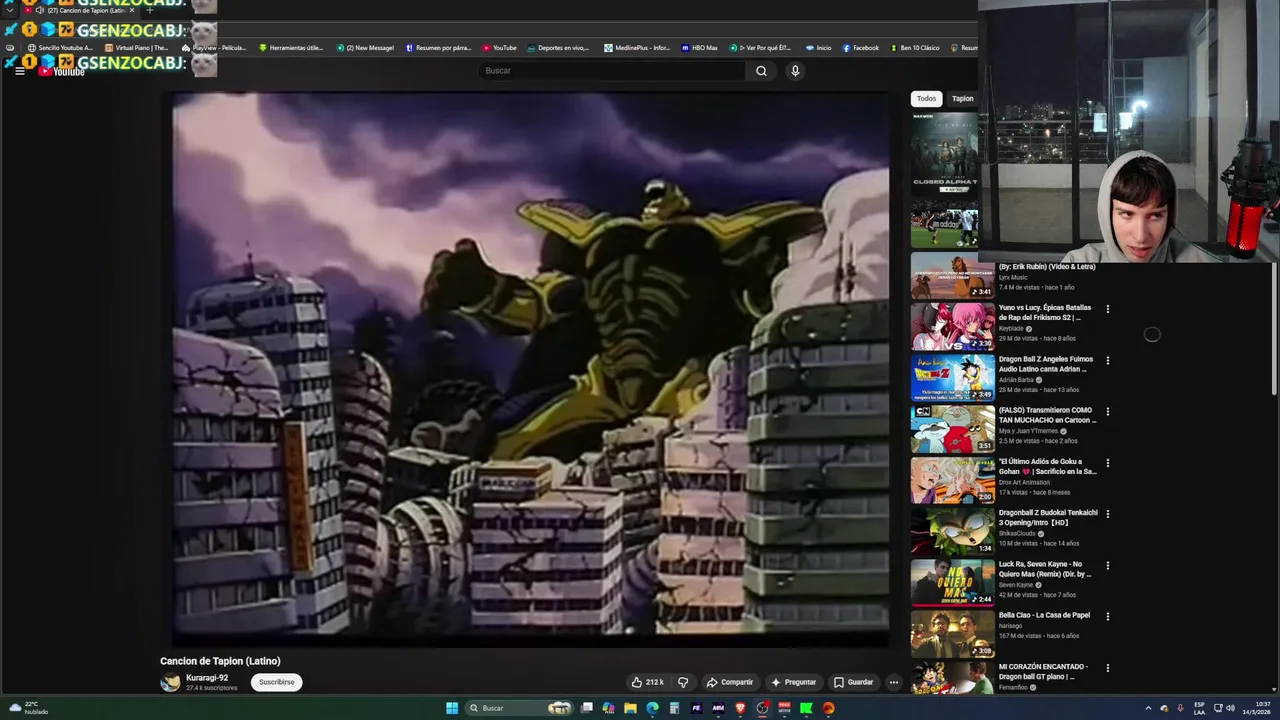The image size is (1280, 720).
Task: Open ESP LAA language switcher
Action: (x=1199, y=708)
